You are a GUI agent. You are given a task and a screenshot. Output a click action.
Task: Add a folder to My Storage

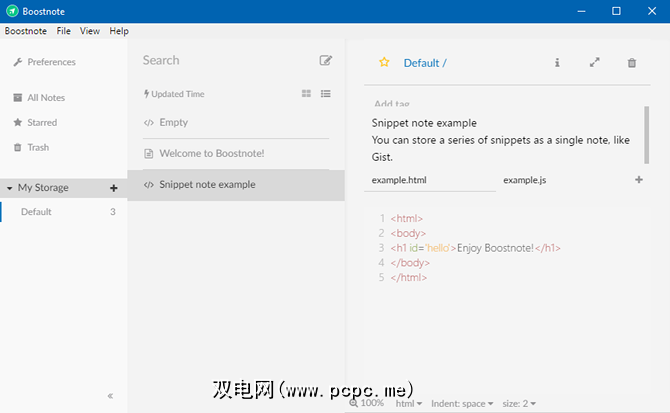114,188
